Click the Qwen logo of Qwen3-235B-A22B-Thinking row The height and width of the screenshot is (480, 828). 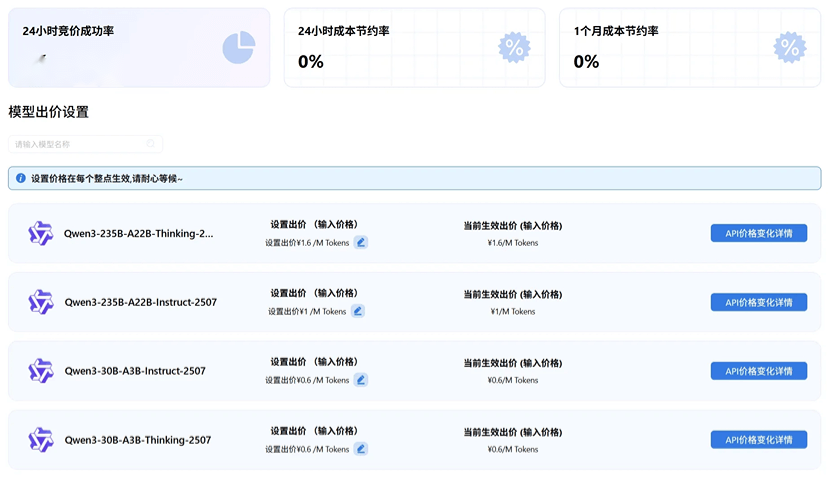41,233
